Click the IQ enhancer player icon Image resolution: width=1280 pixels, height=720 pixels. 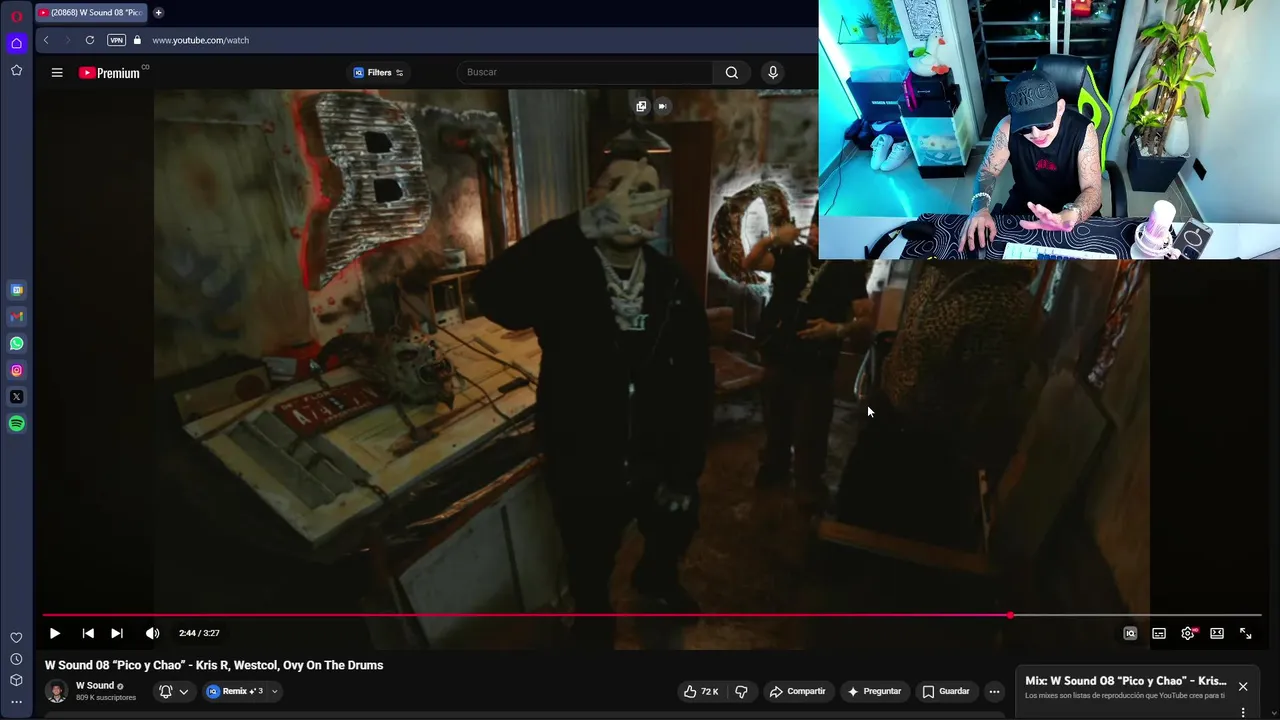tap(1130, 633)
